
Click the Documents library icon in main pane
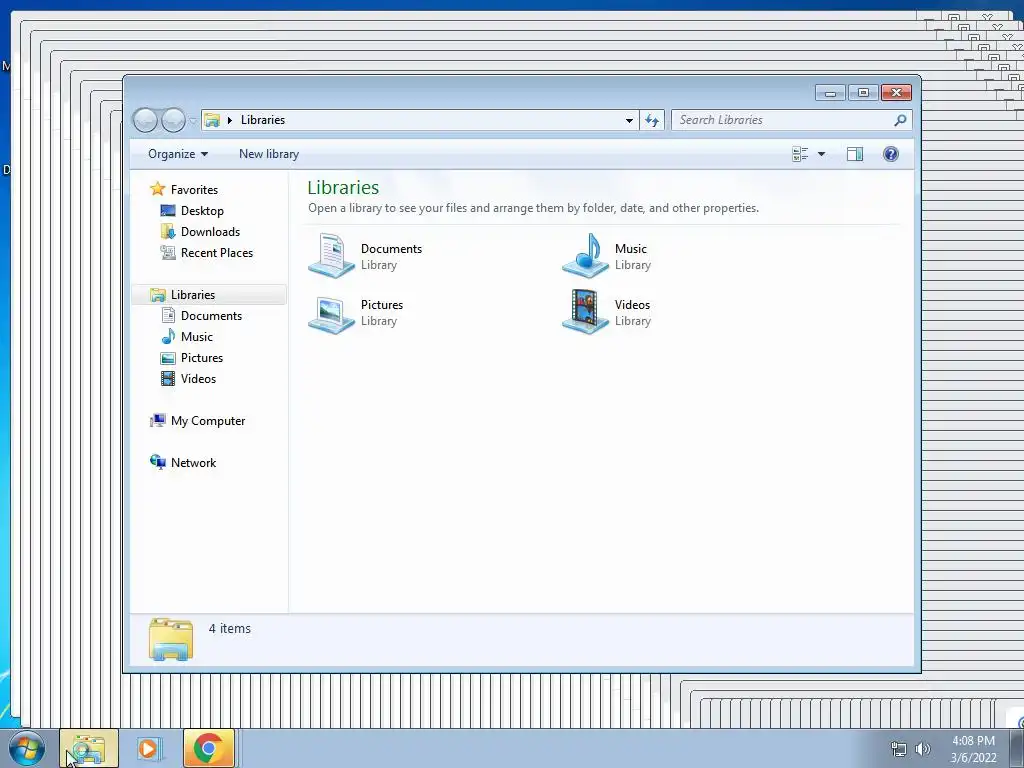332,256
